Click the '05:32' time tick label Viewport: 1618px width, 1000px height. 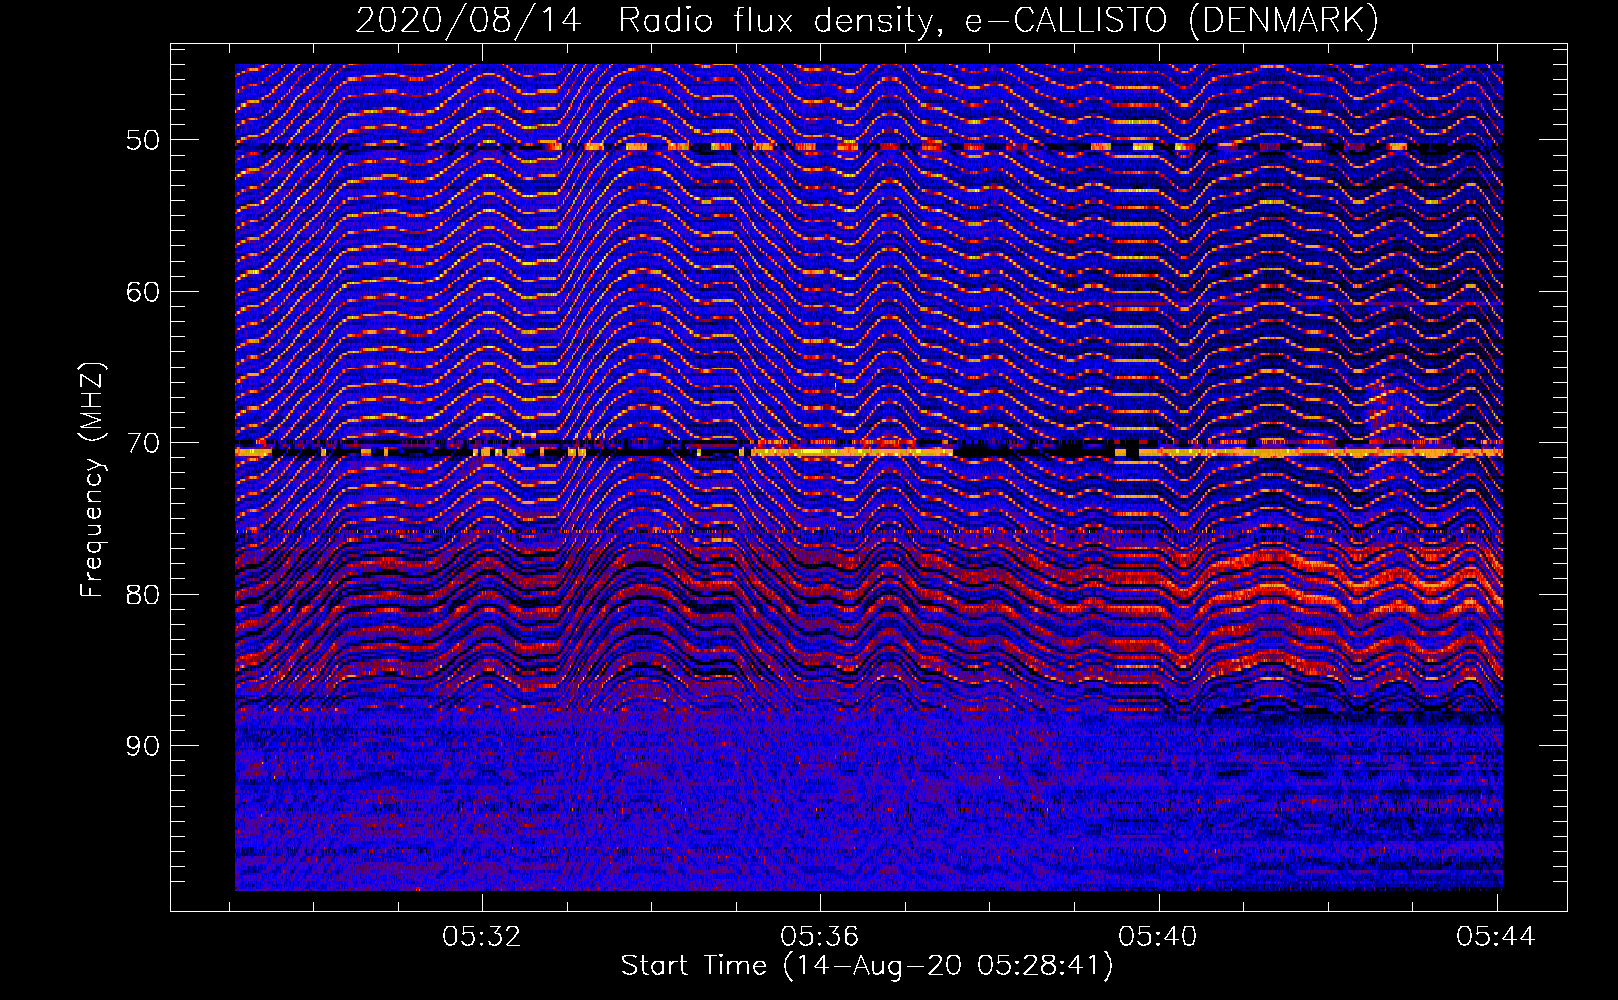[x=482, y=937]
